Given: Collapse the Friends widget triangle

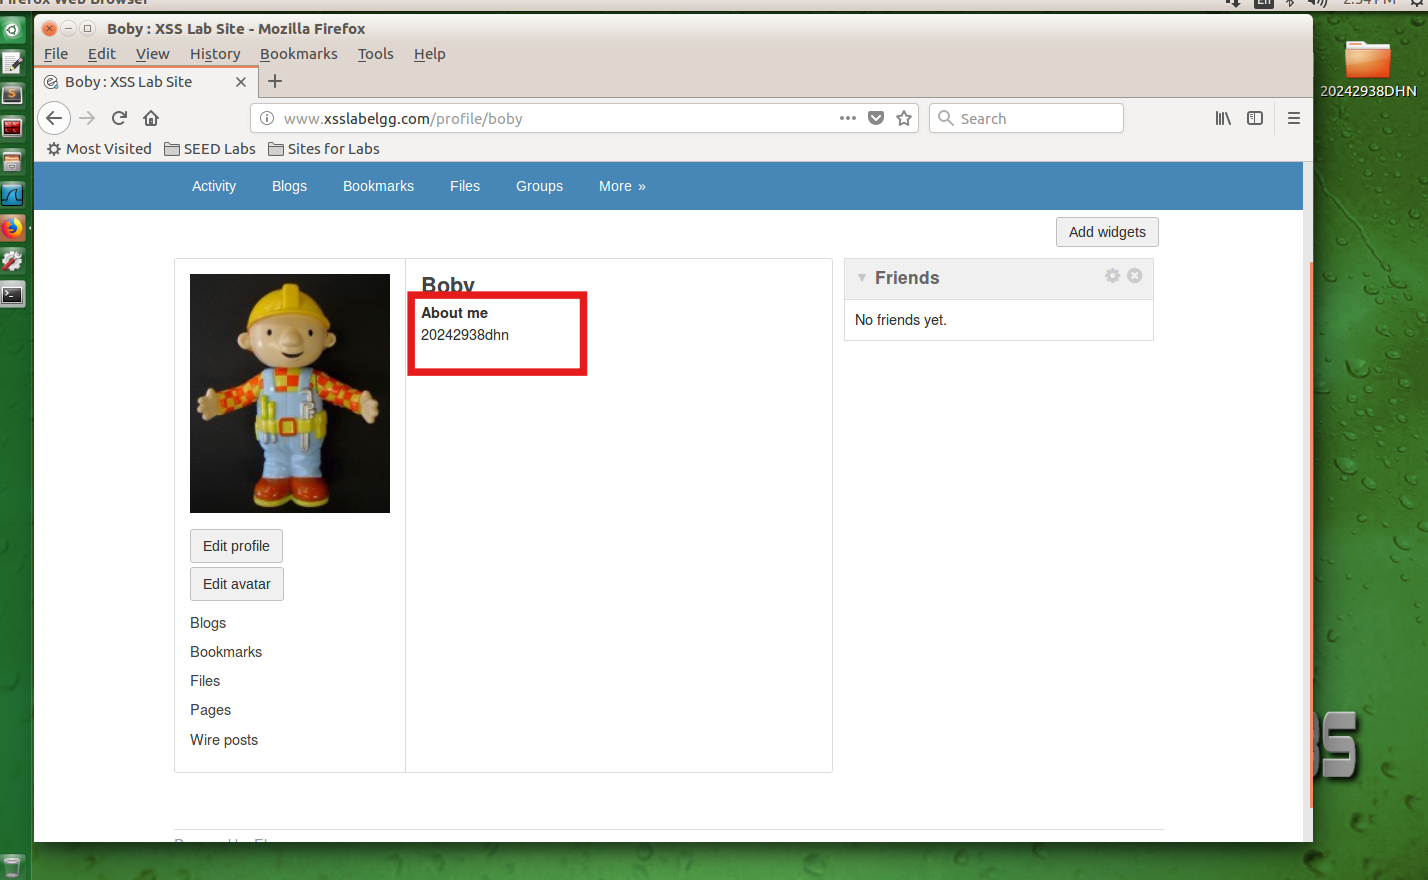Looking at the screenshot, I should (861, 278).
